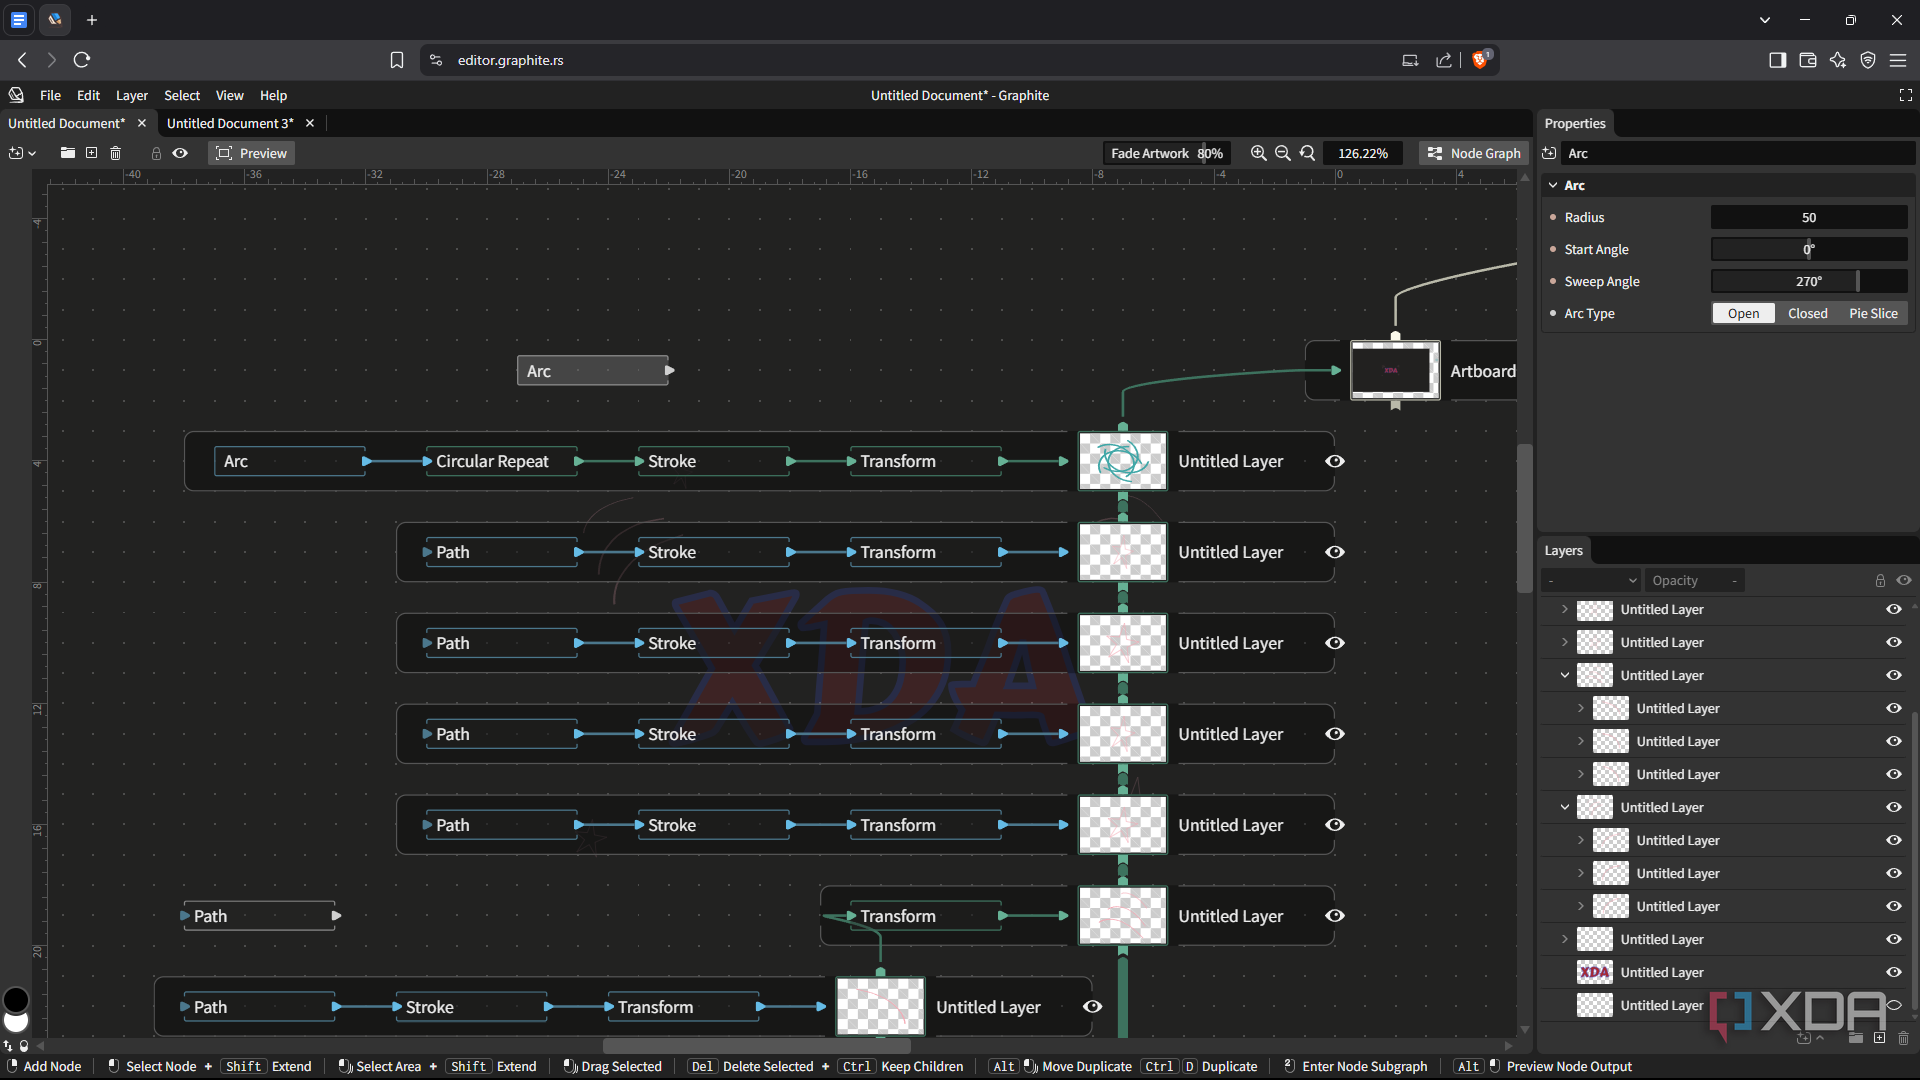The image size is (1920, 1080).
Task: Expand second Untitled Layer row in Layers panel
Action: (1565, 642)
